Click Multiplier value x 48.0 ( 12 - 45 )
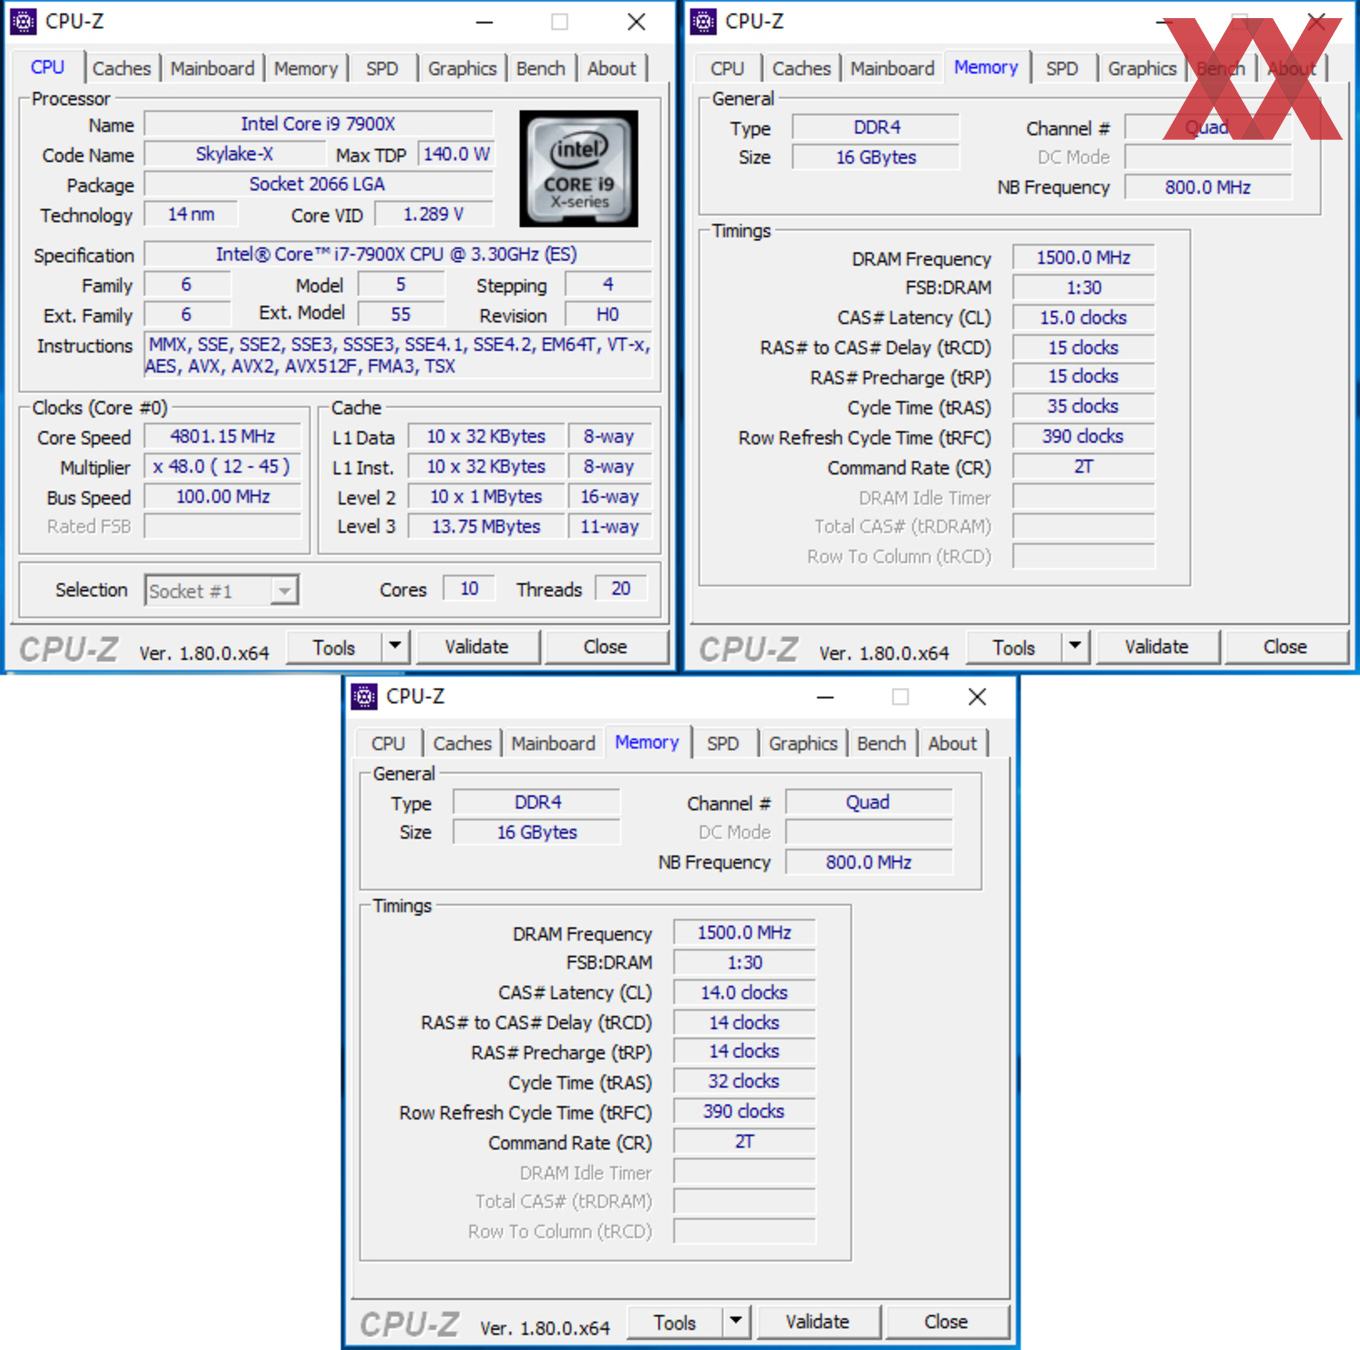Screen dimensions: 1360x1350 (x=222, y=467)
